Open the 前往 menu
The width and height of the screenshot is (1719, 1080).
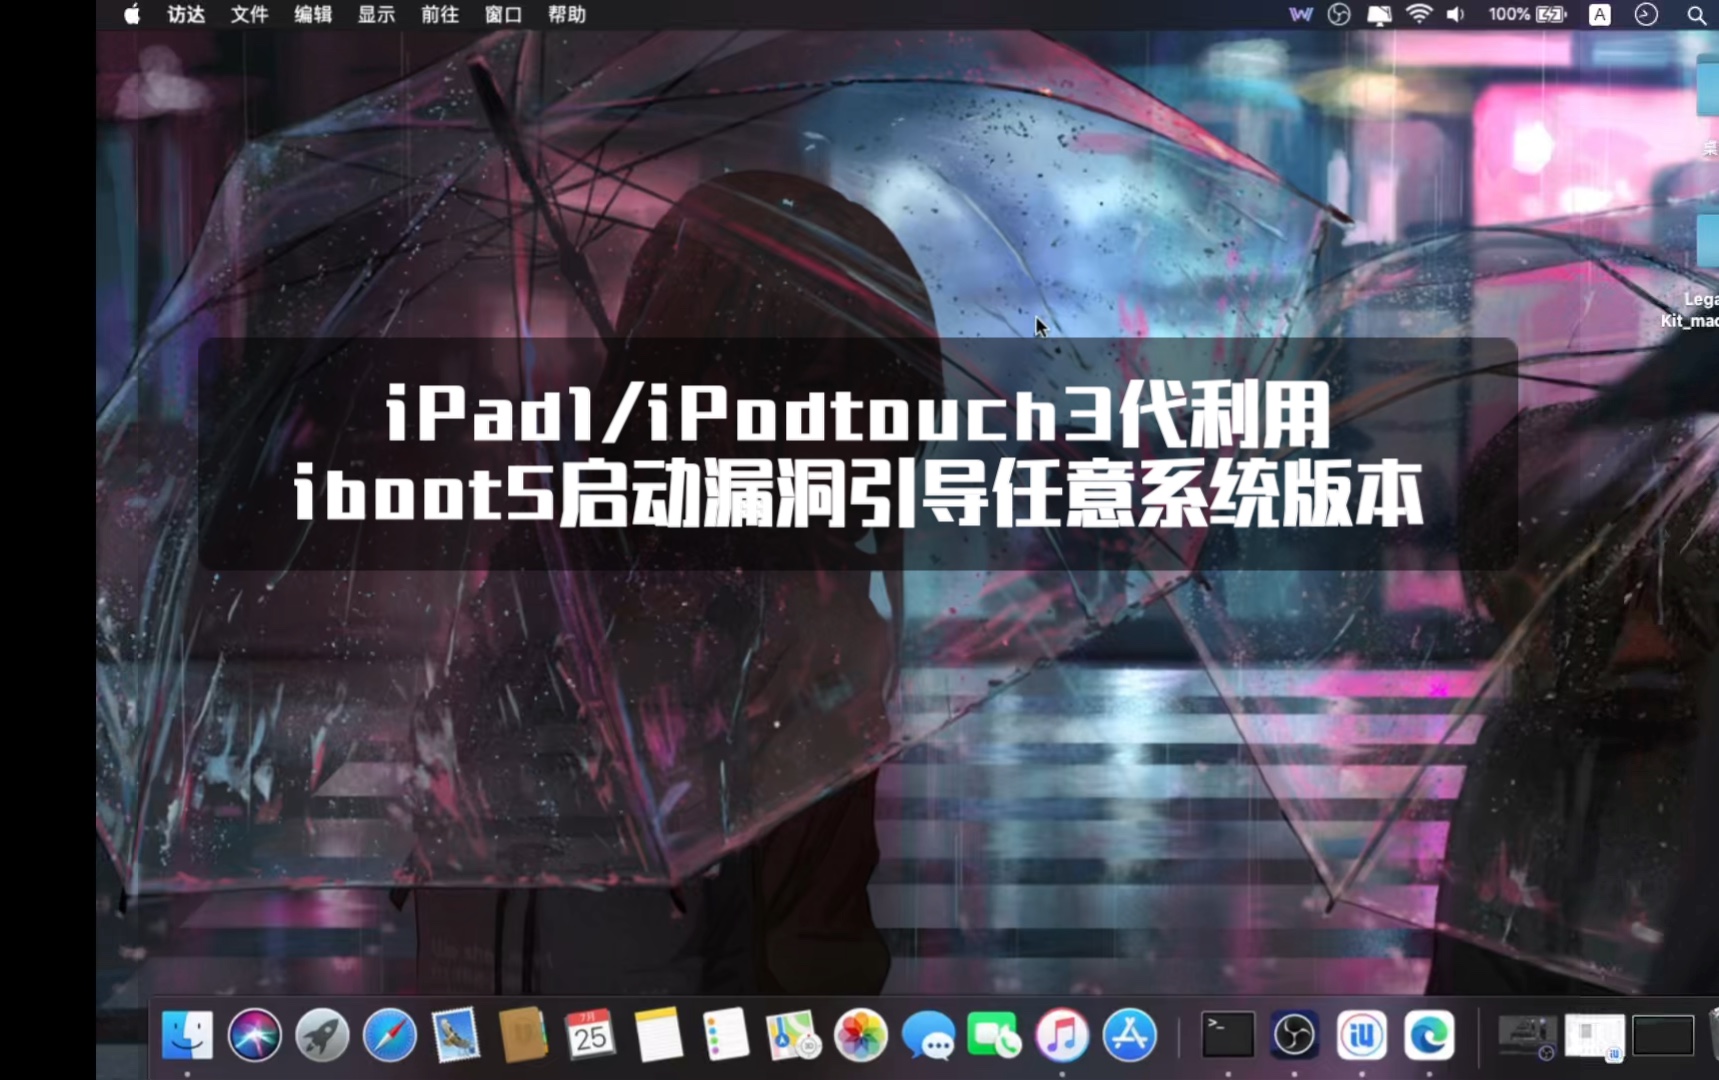point(440,14)
